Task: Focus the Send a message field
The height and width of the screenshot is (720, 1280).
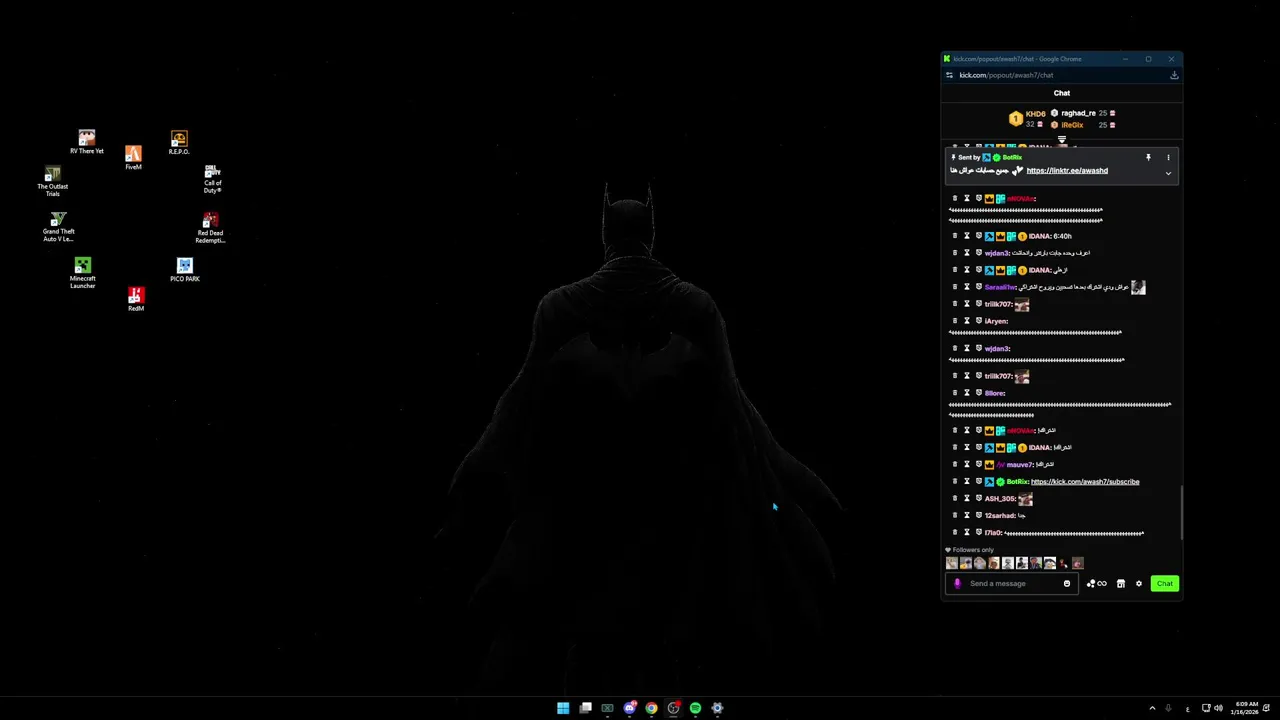Action: click(1011, 583)
